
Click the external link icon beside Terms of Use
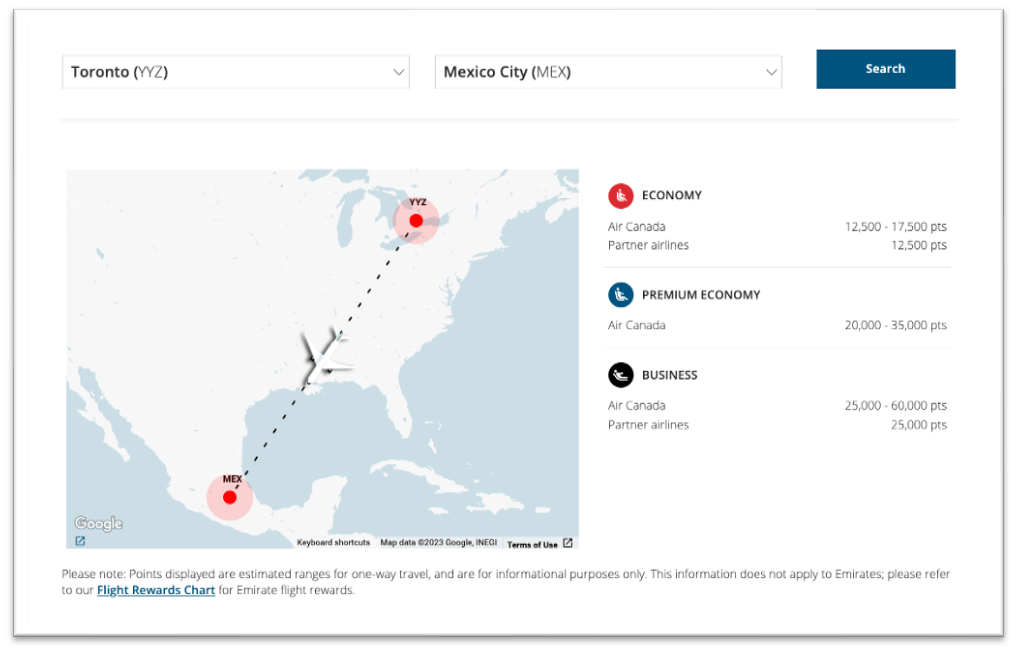(567, 543)
